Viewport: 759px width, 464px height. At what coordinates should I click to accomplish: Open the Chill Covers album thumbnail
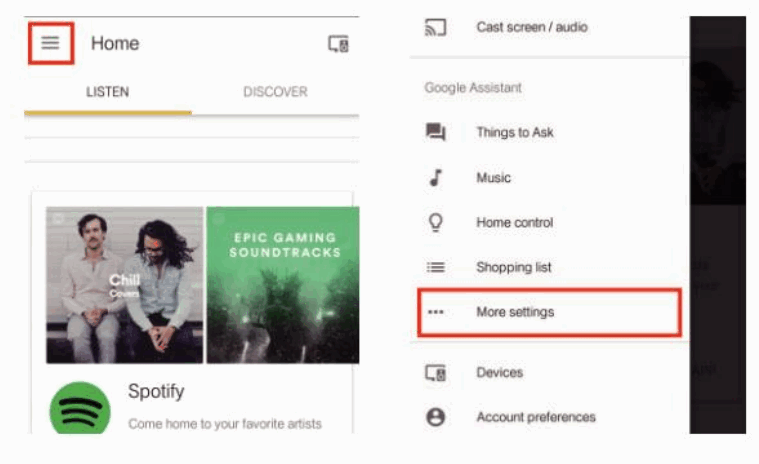(x=124, y=285)
